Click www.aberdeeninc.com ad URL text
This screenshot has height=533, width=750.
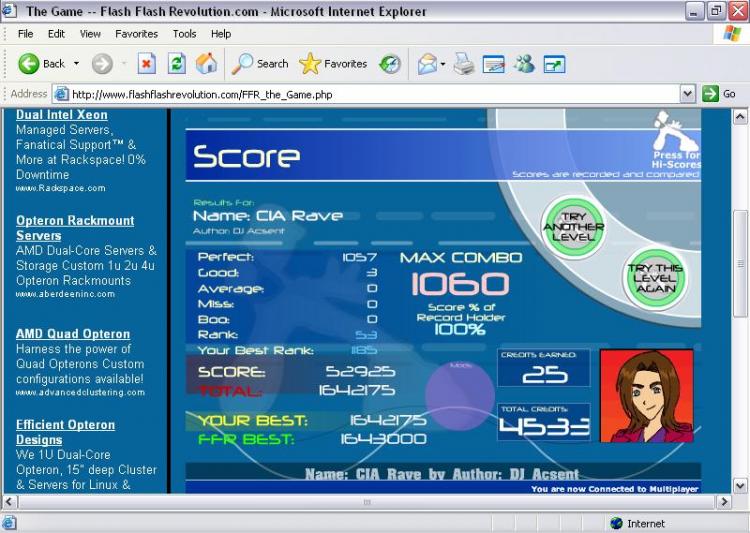65,294
